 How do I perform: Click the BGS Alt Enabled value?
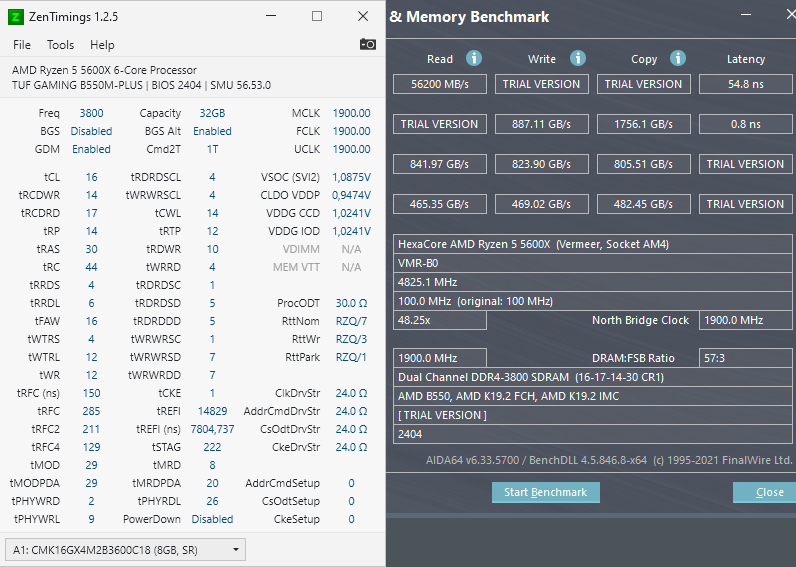coord(212,131)
